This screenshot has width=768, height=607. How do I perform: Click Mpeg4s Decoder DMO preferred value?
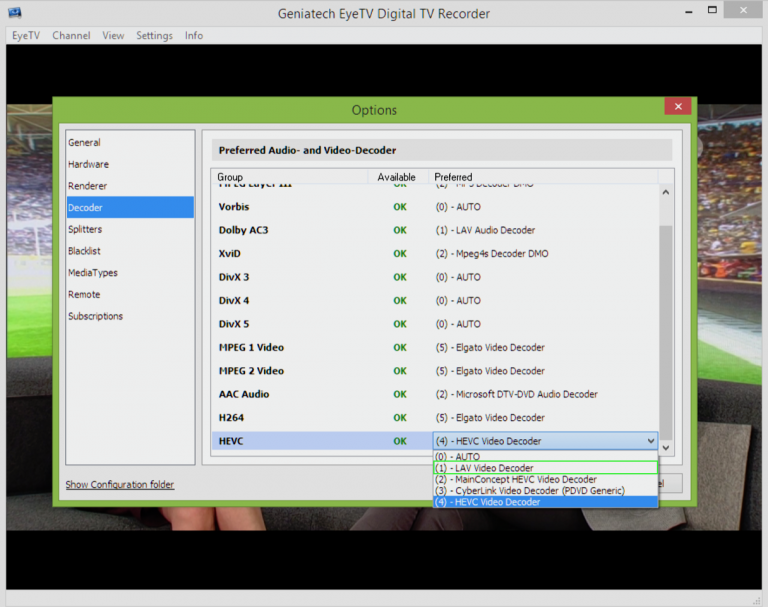pos(492,254)
